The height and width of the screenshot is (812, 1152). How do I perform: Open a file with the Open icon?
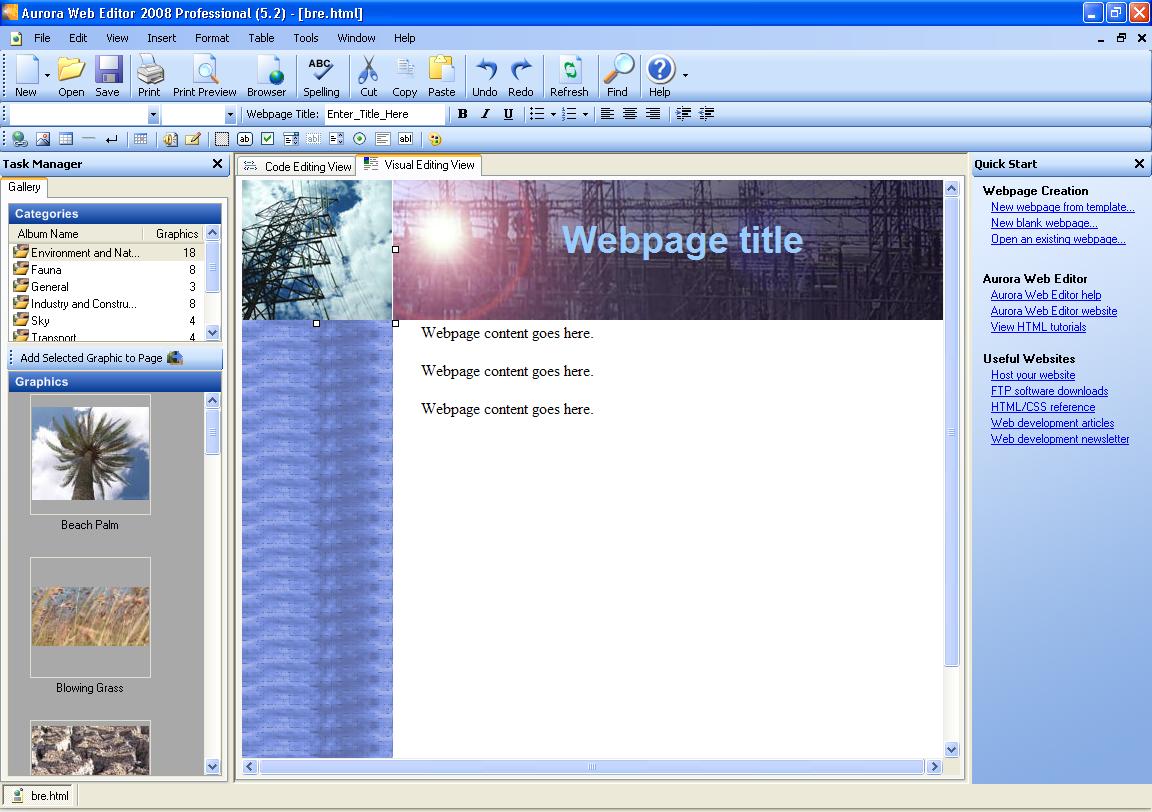point(71,76)
